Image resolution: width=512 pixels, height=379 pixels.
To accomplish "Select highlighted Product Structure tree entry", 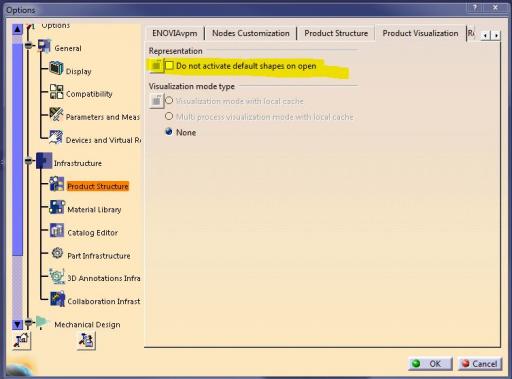I will (x=98, y=186).
